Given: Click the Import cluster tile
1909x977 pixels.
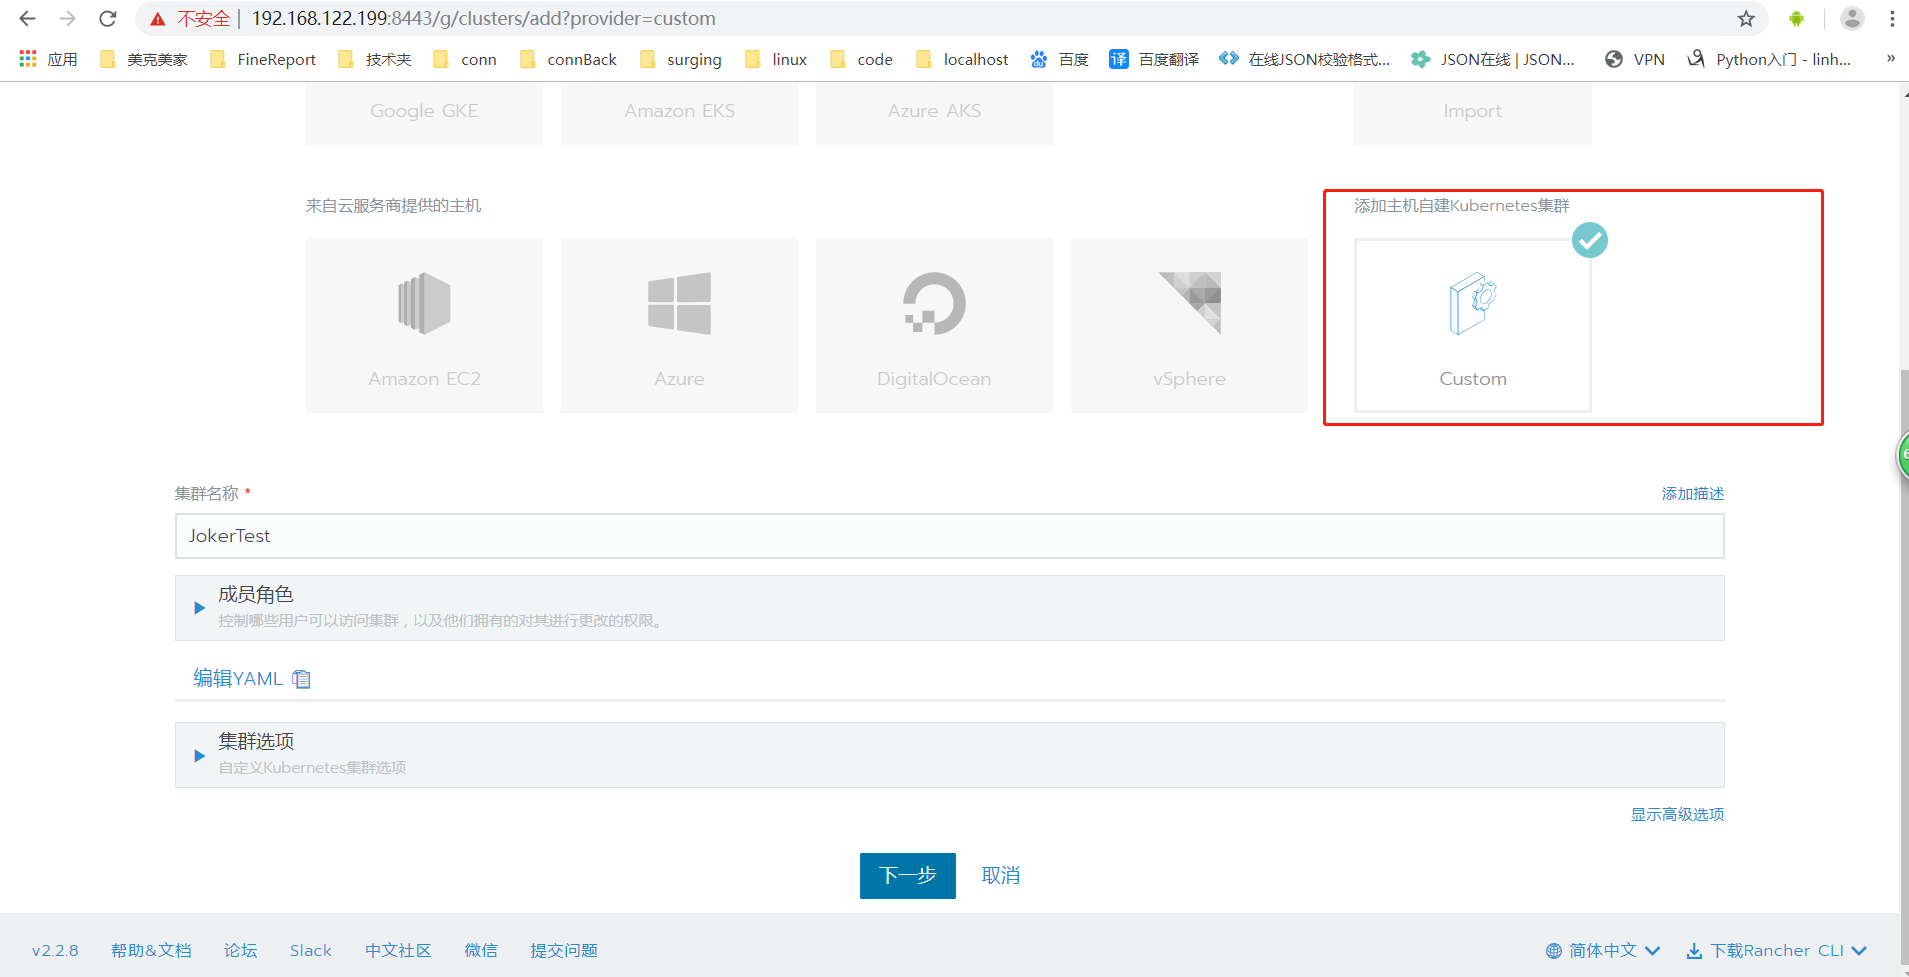Looking at the screenshot, I should tap(1471, 110).
